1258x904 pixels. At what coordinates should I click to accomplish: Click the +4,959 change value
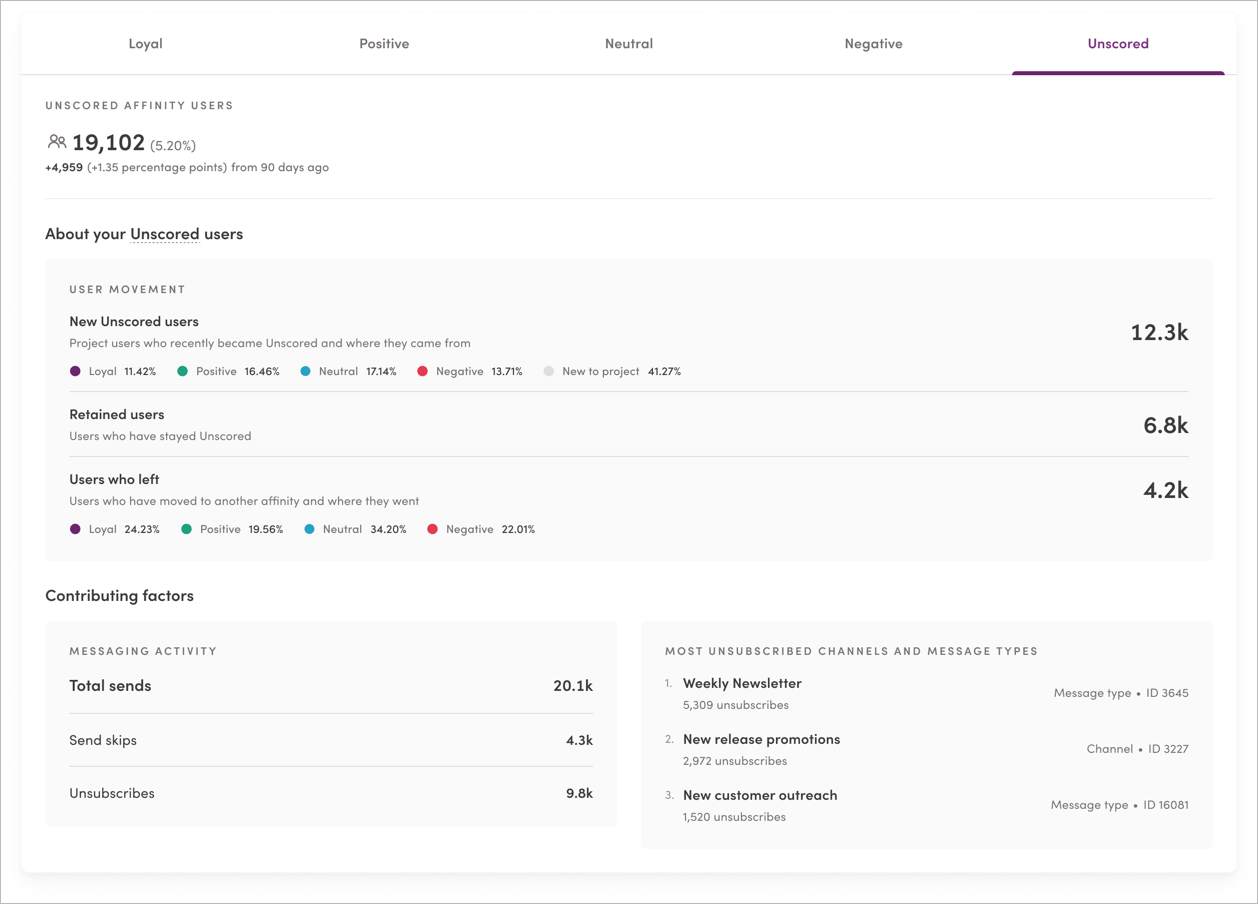64,168
